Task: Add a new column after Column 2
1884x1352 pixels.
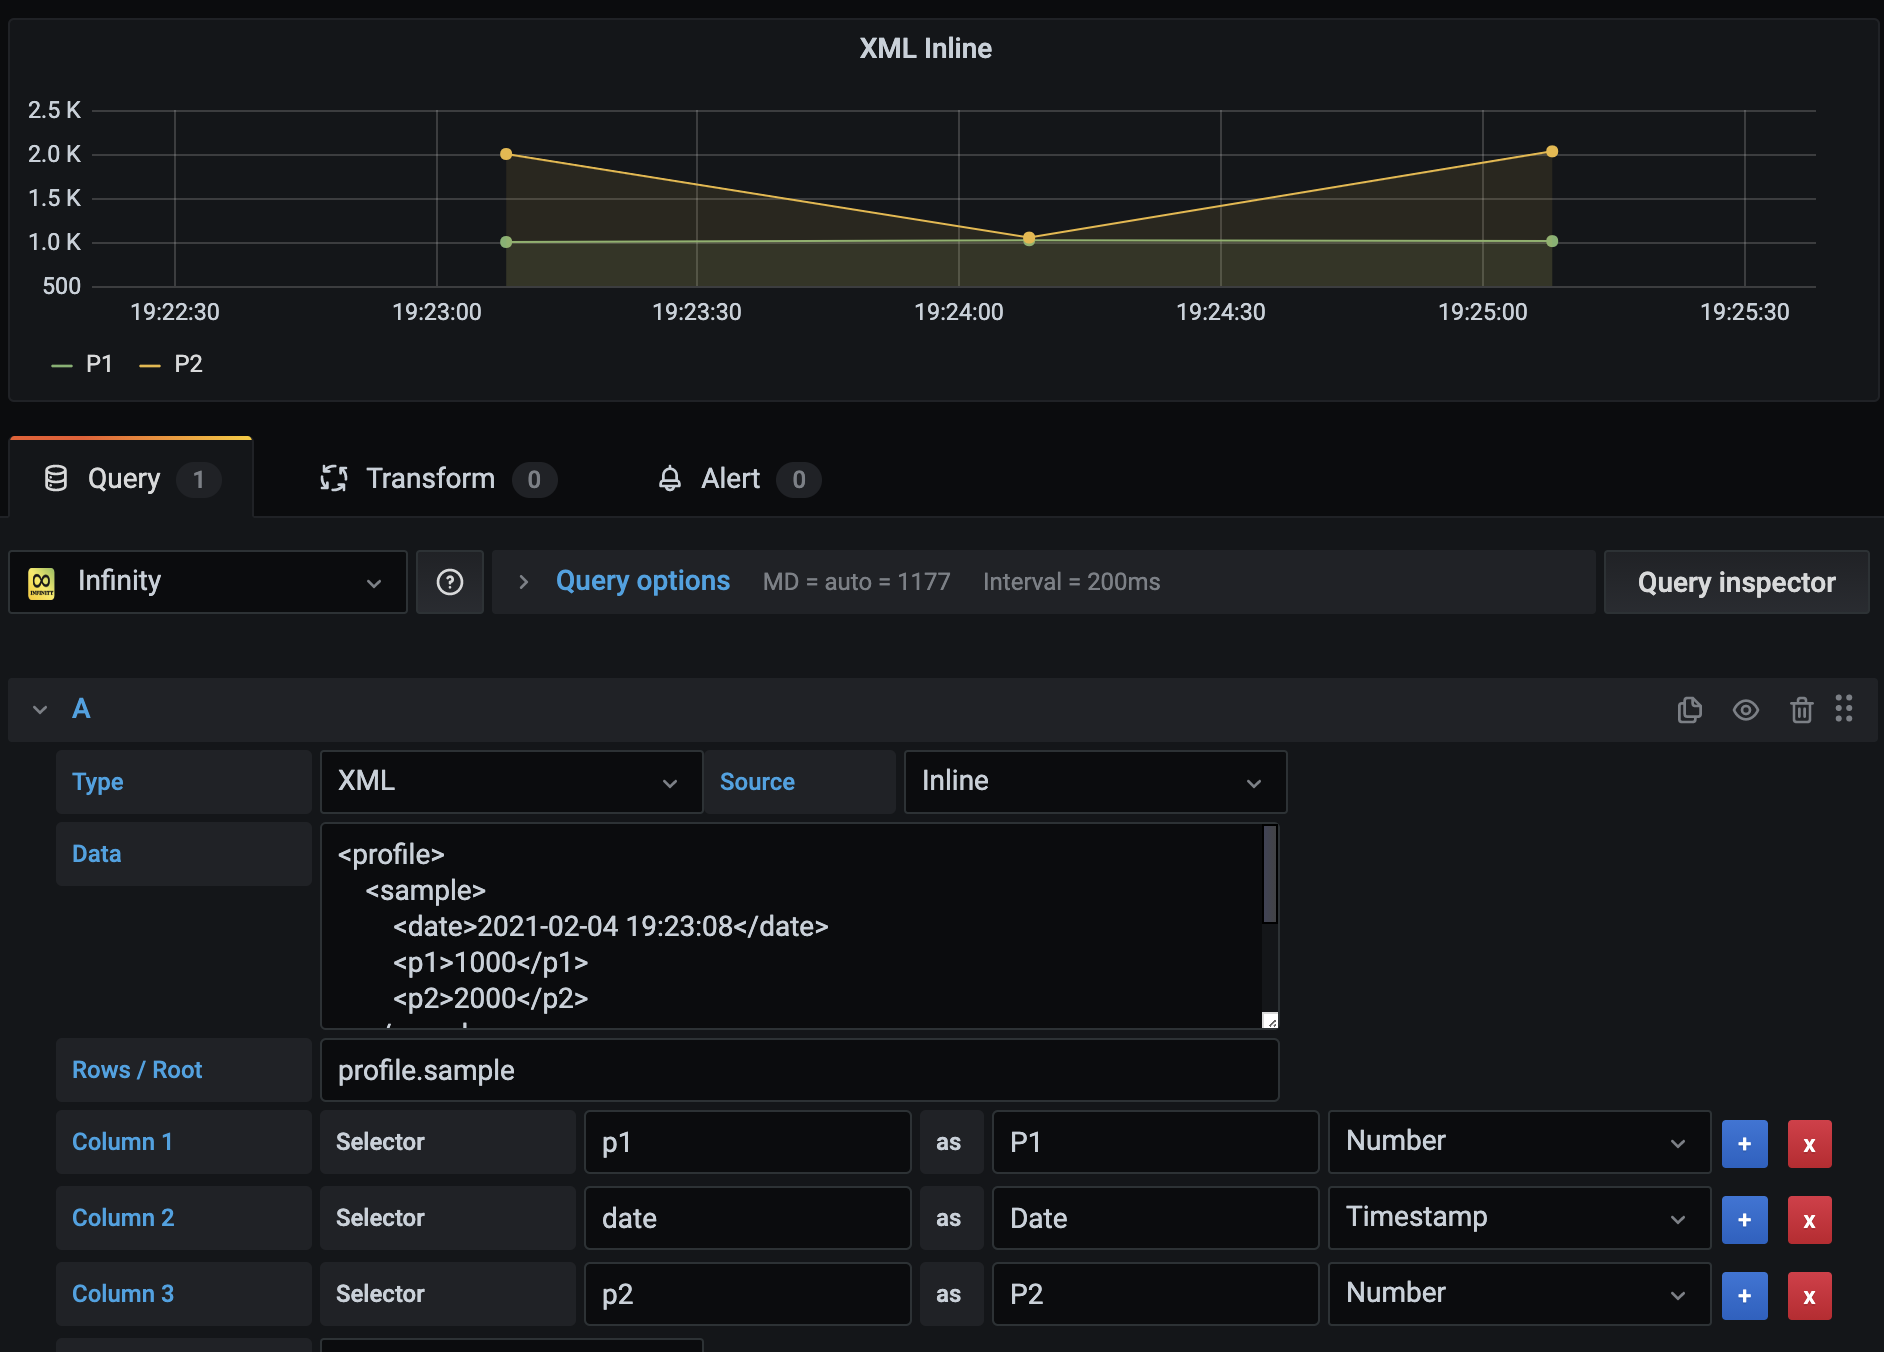Action: coord(1744,1219)
